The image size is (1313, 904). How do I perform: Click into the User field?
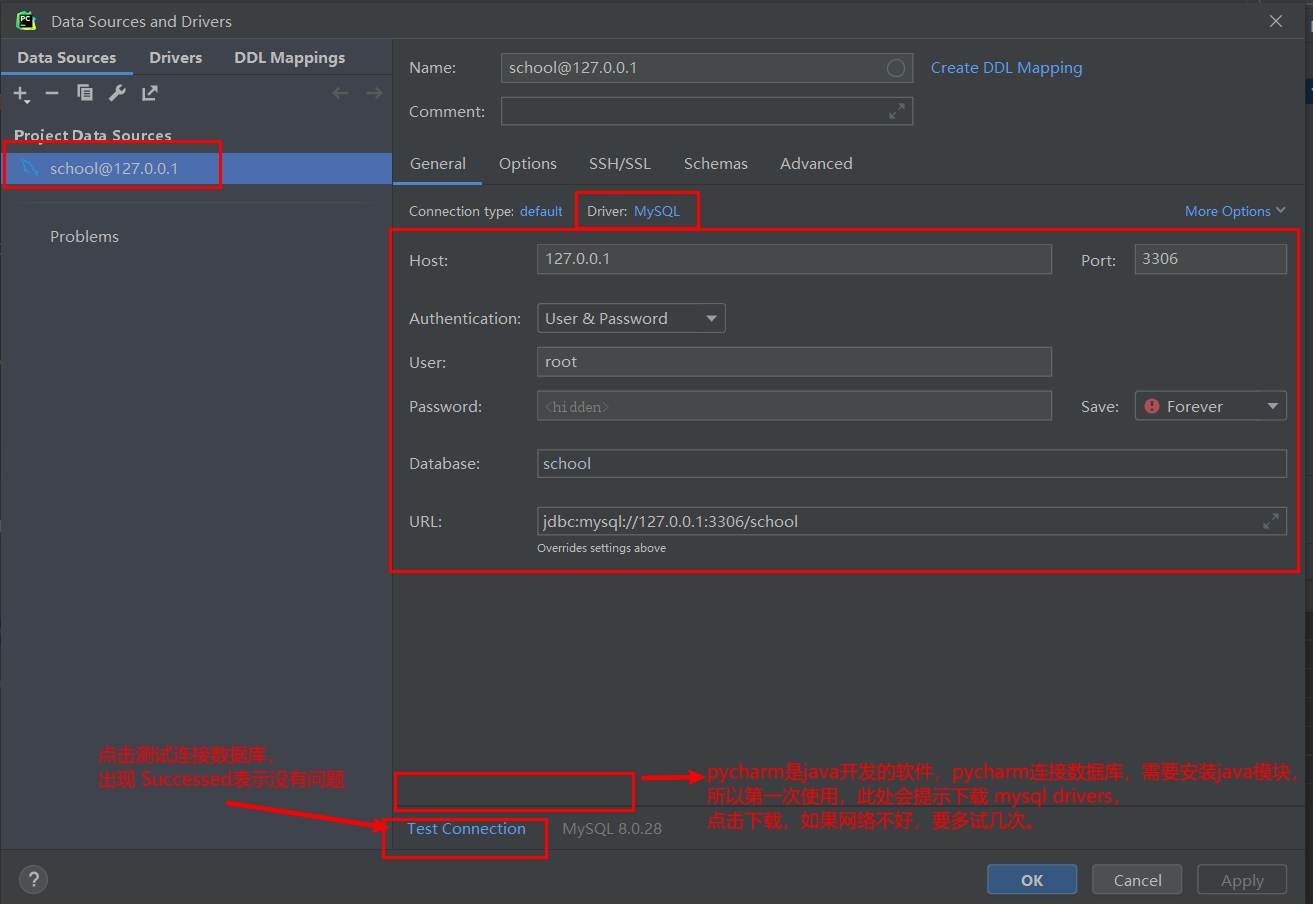click(x=794, y=362)
